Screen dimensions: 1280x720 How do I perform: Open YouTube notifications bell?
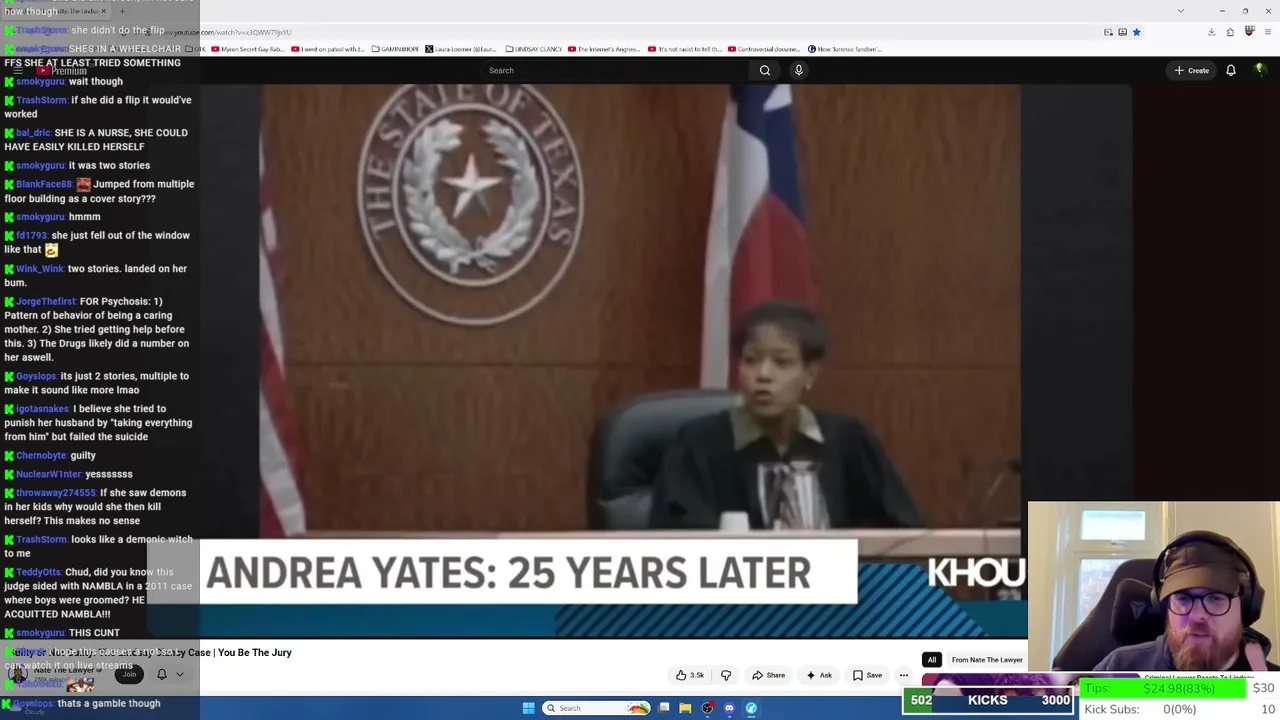pos(1231,70)
